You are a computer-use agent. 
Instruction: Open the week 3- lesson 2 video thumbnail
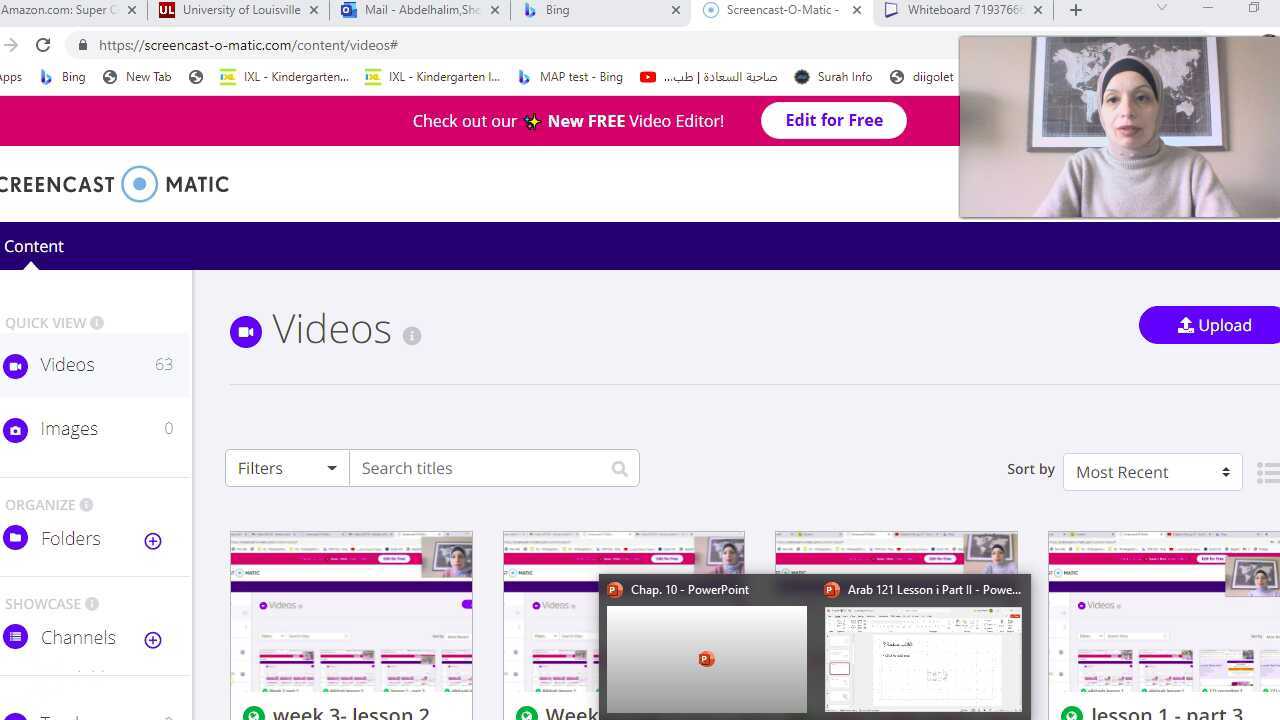coord(351,612)
